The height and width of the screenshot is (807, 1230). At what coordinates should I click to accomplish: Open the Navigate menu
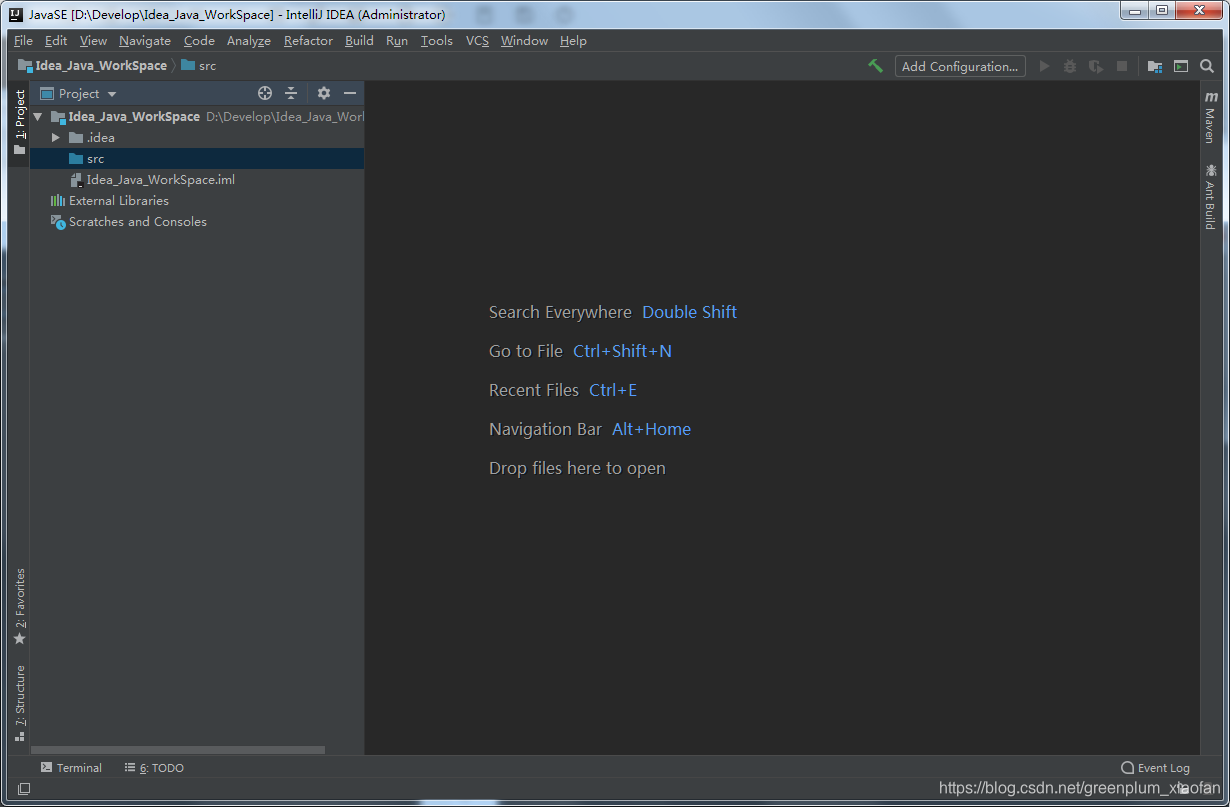point(145,41)
